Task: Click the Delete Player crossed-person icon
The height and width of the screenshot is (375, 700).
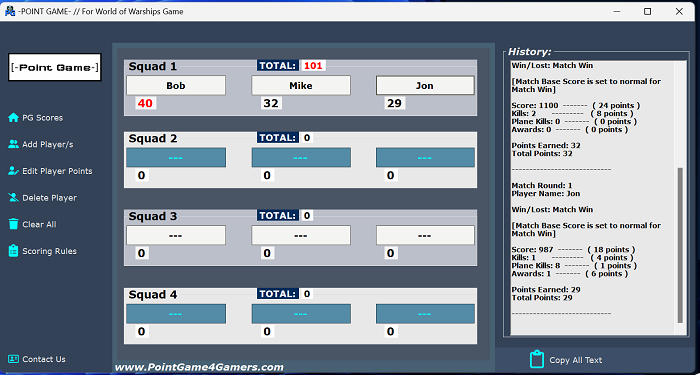Action: [x=13, y=198]
